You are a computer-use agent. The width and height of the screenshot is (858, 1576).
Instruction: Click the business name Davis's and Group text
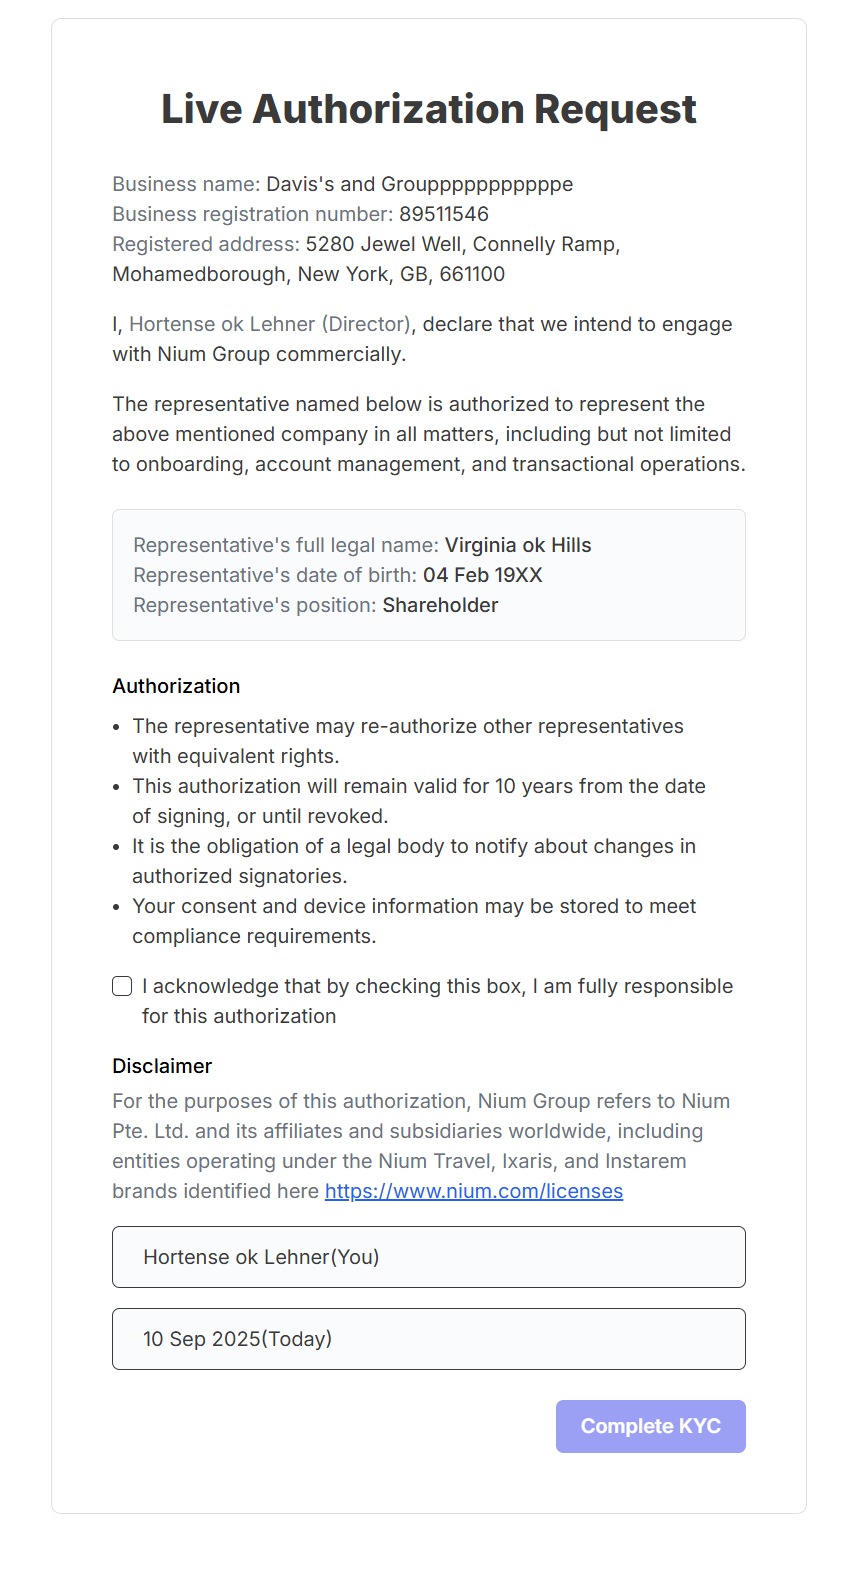click(x=342, y=184)
